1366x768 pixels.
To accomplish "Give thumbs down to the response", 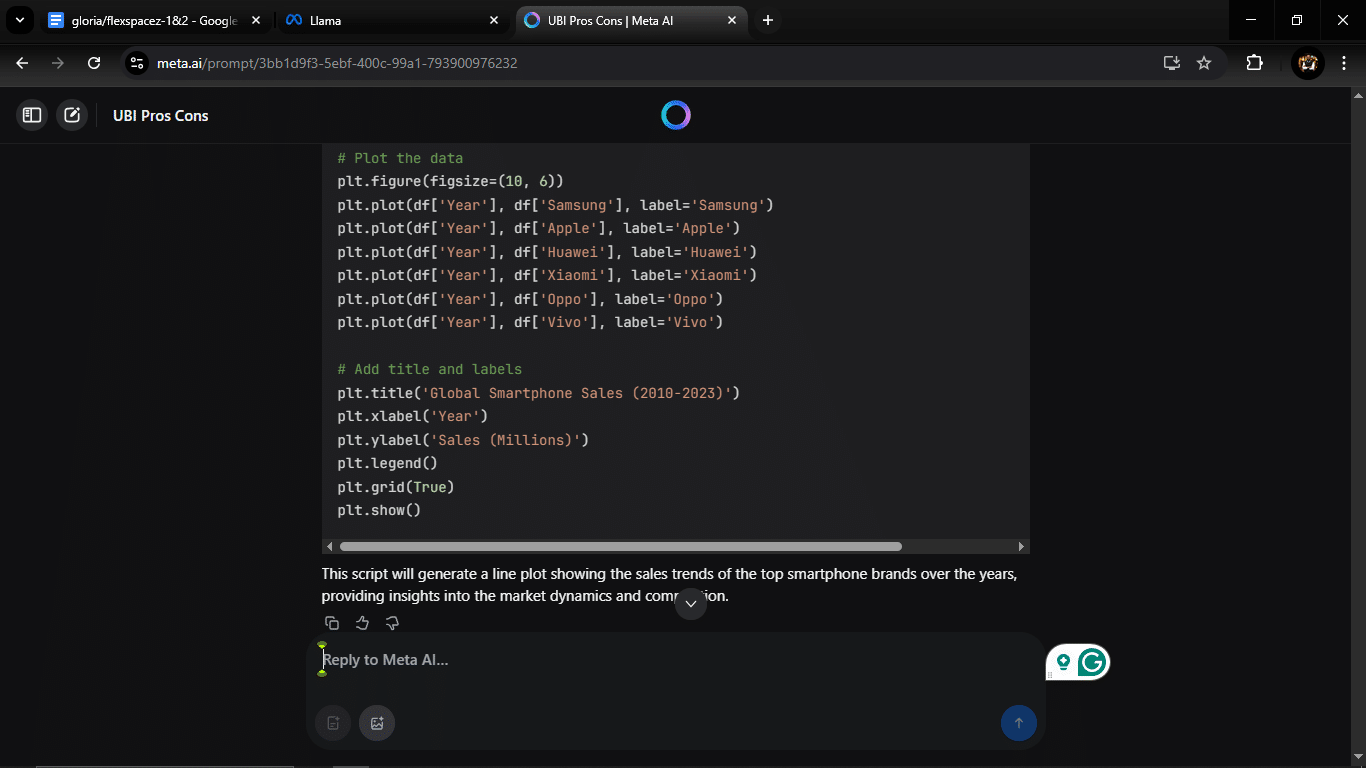I will tap(392, 623).
